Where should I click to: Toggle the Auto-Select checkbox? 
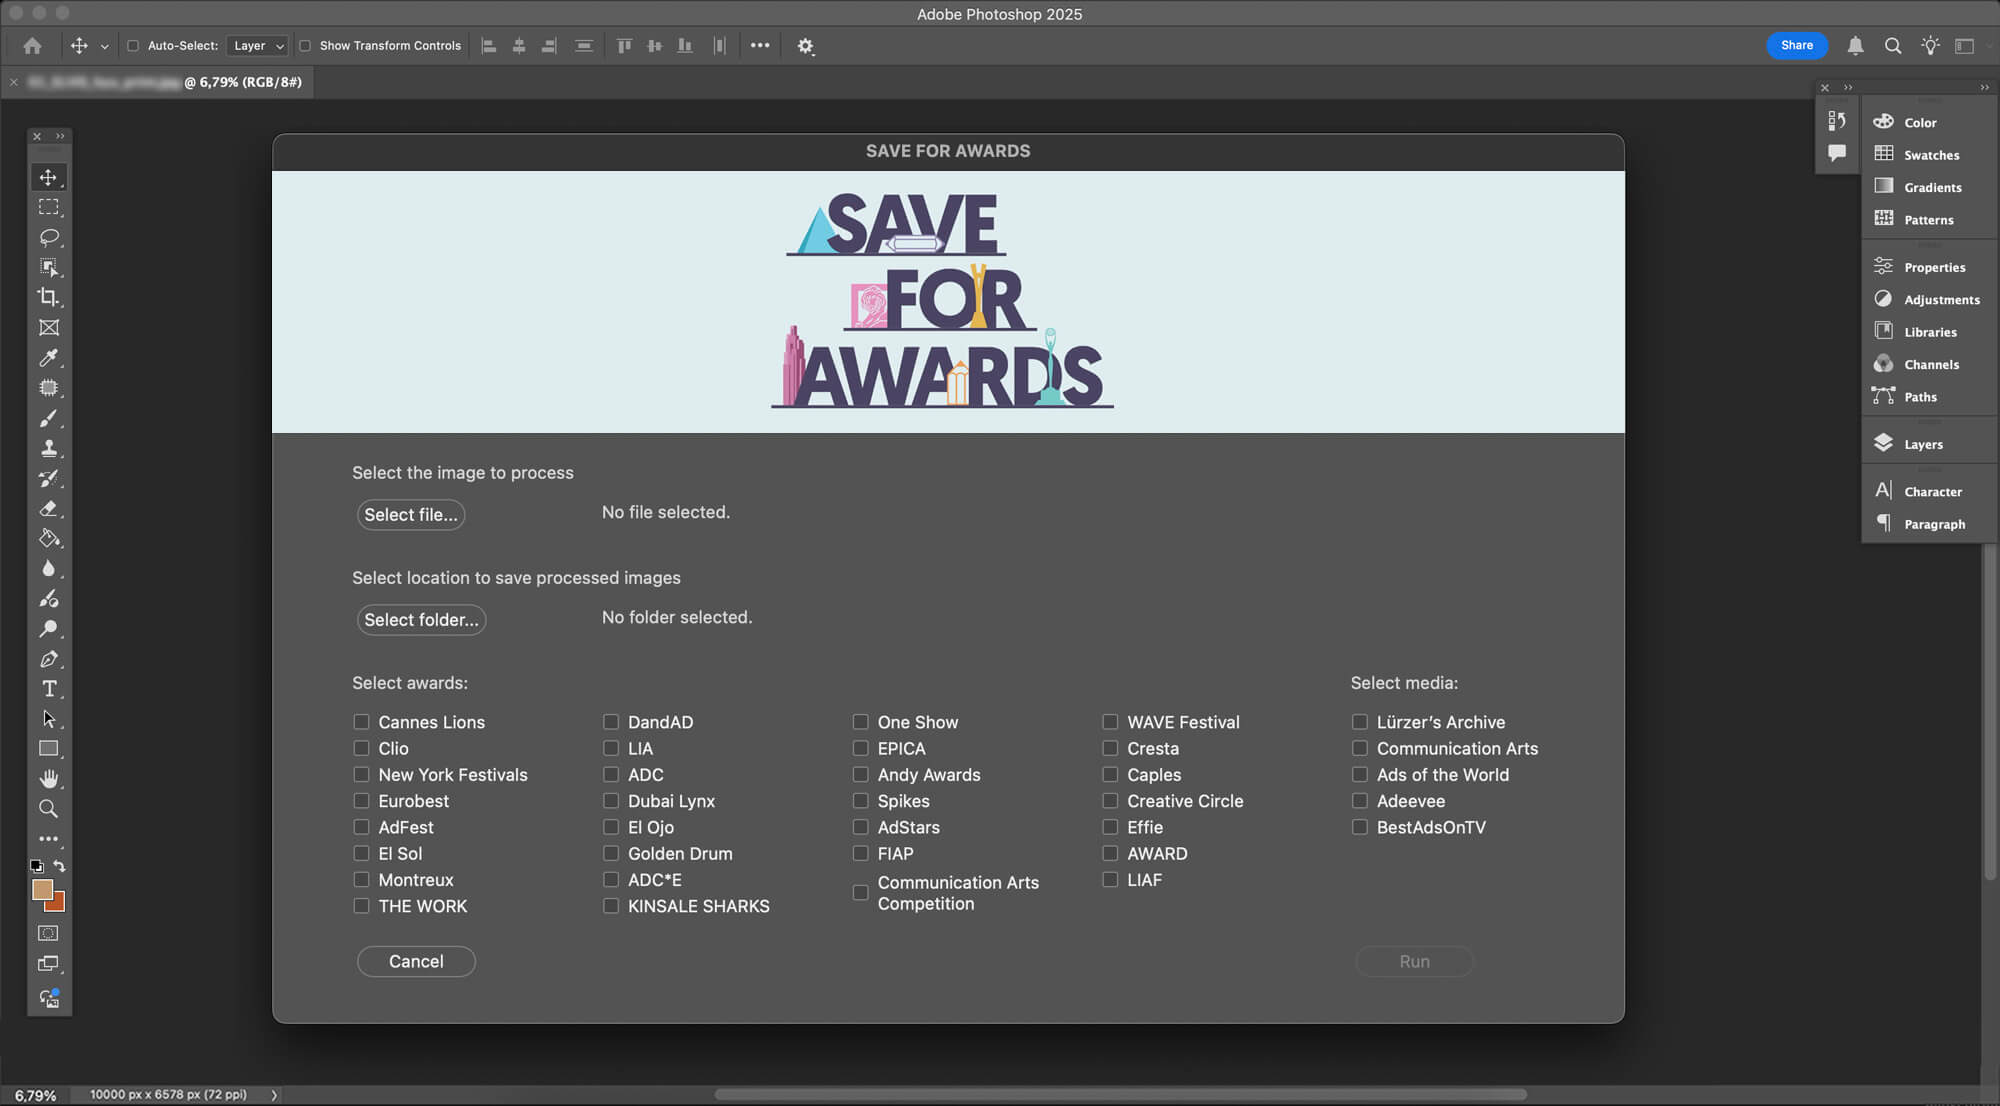click(133, 46)
